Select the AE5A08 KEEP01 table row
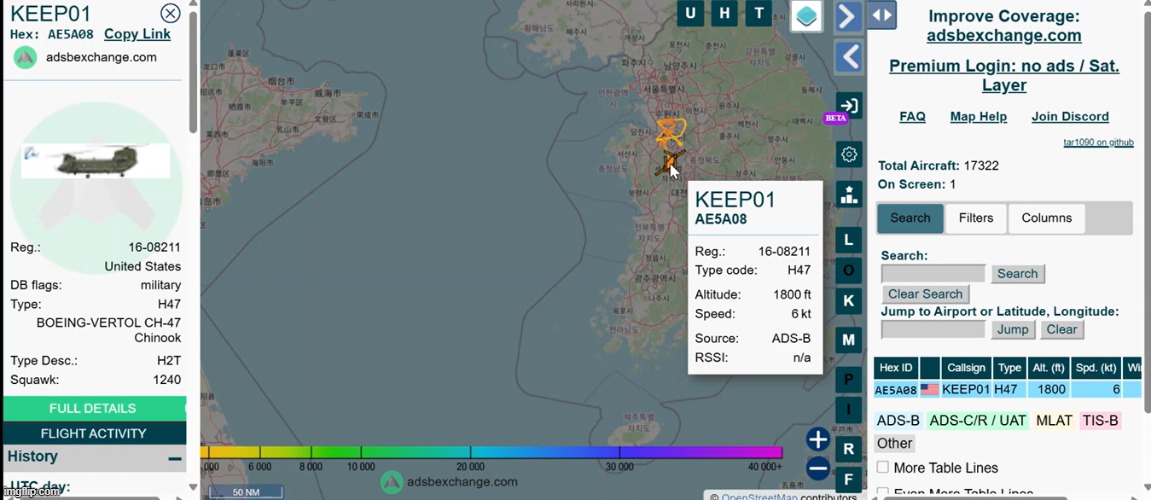Viewport: 1151px width, 500px height. coord(1008,390)
